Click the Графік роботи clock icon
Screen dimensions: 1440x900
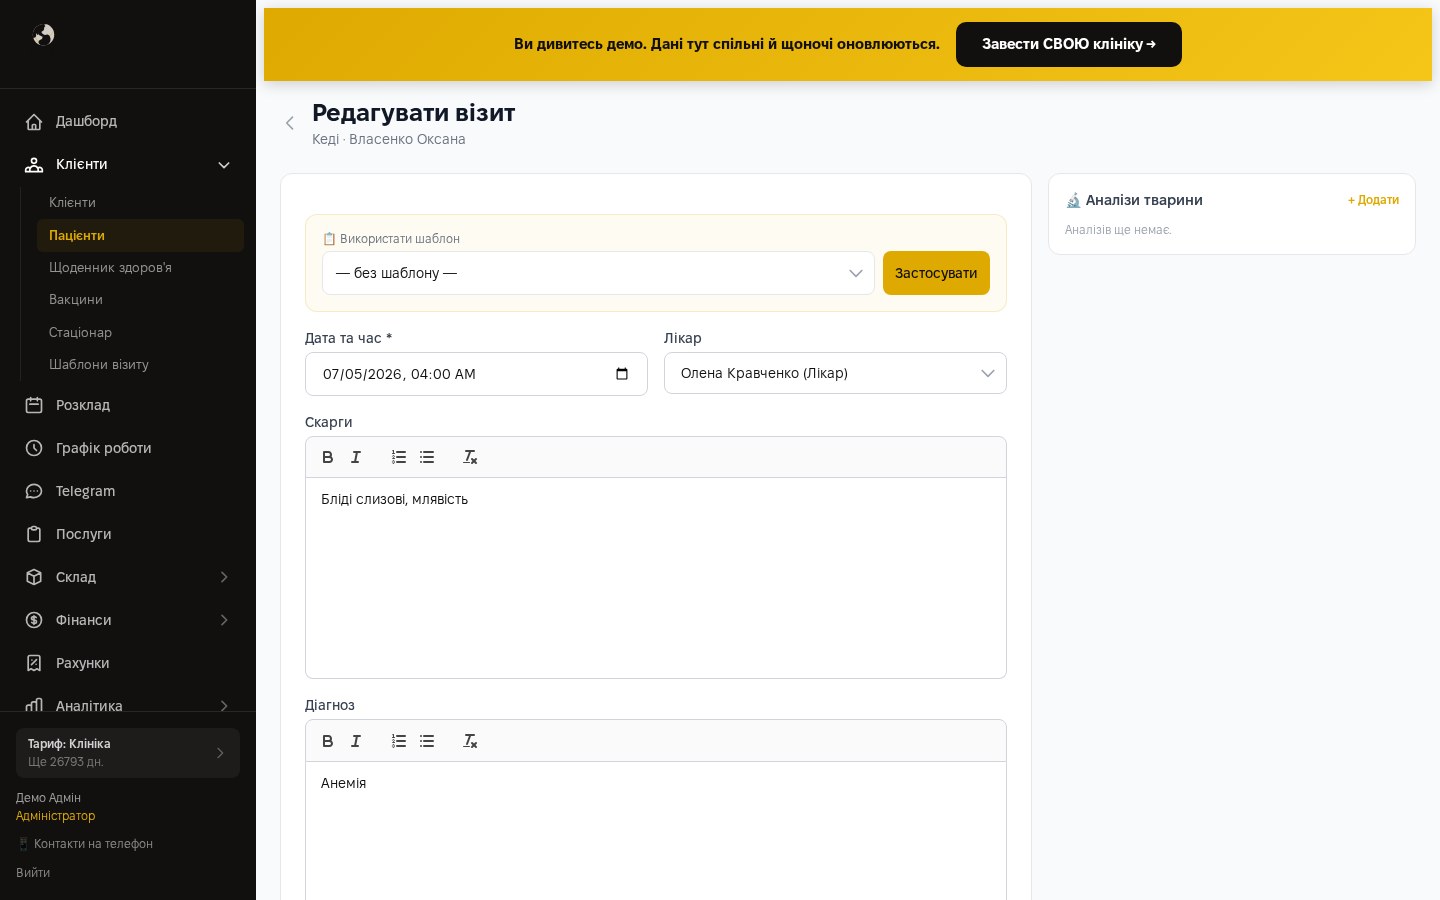click(x=34, y=448)
